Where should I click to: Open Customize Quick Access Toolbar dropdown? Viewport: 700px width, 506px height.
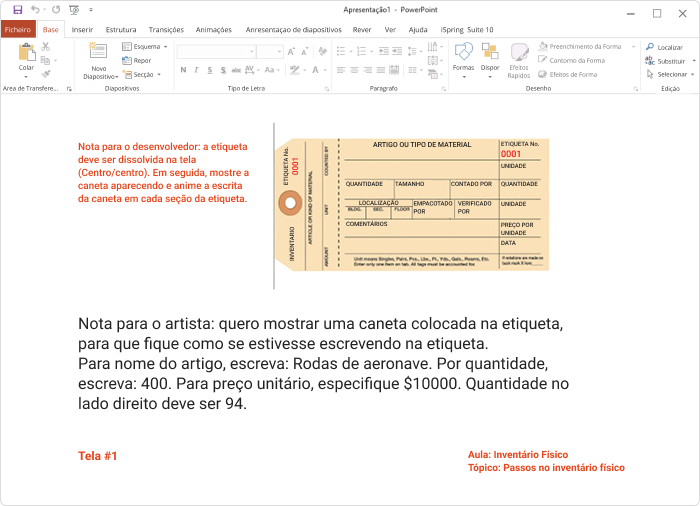point(91,9)
